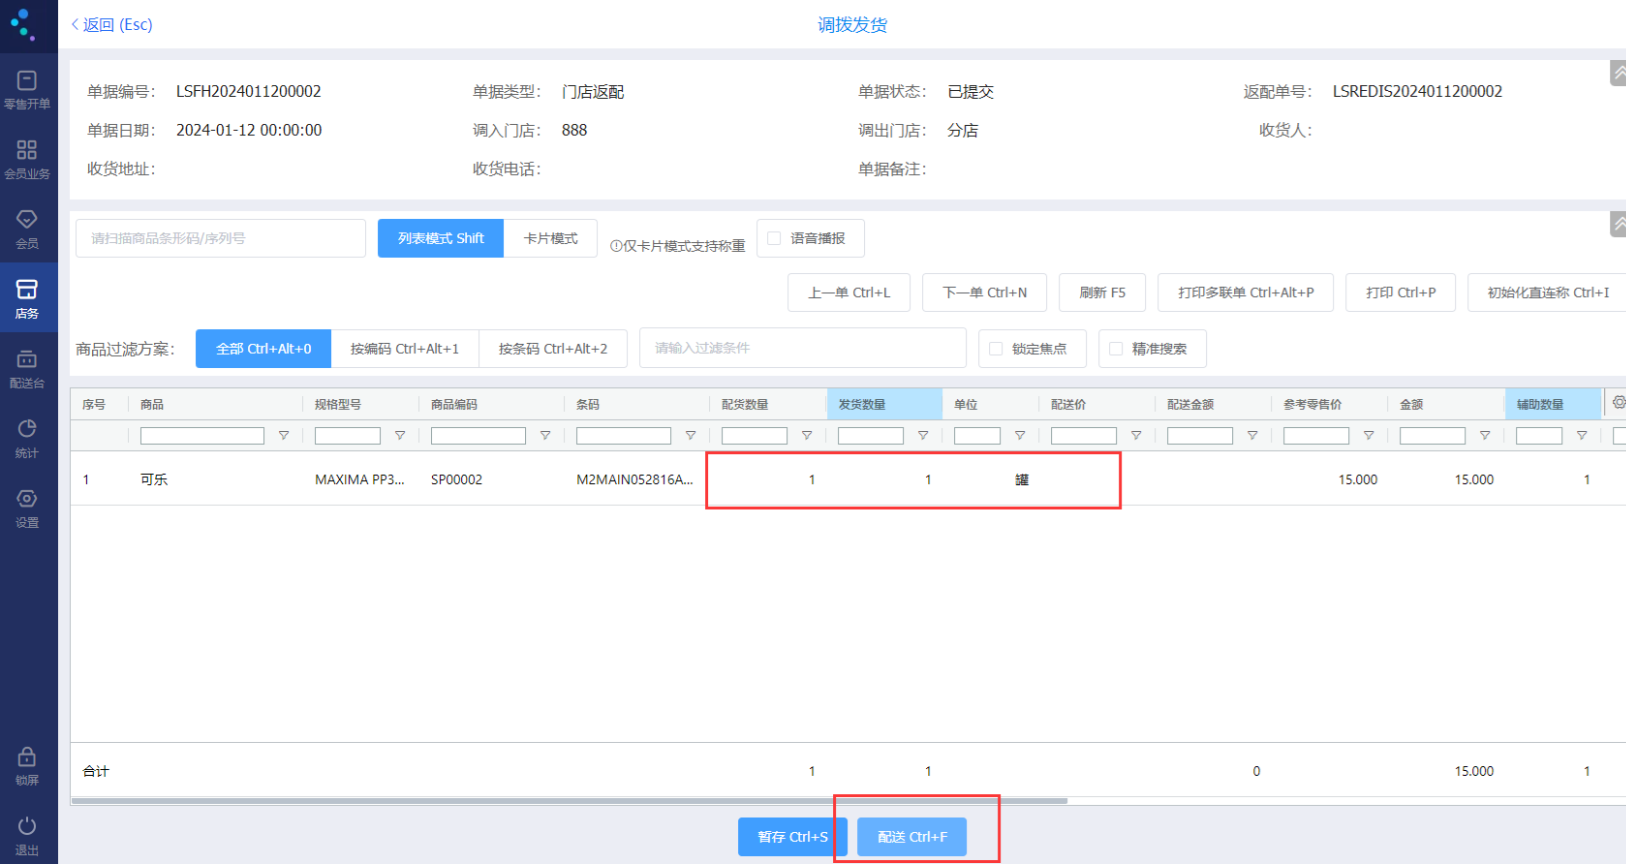This screenshot has width=1626, height=864.
Task: Click filter funnel icon for 辅助数量 column
Action: (1582, 436)
